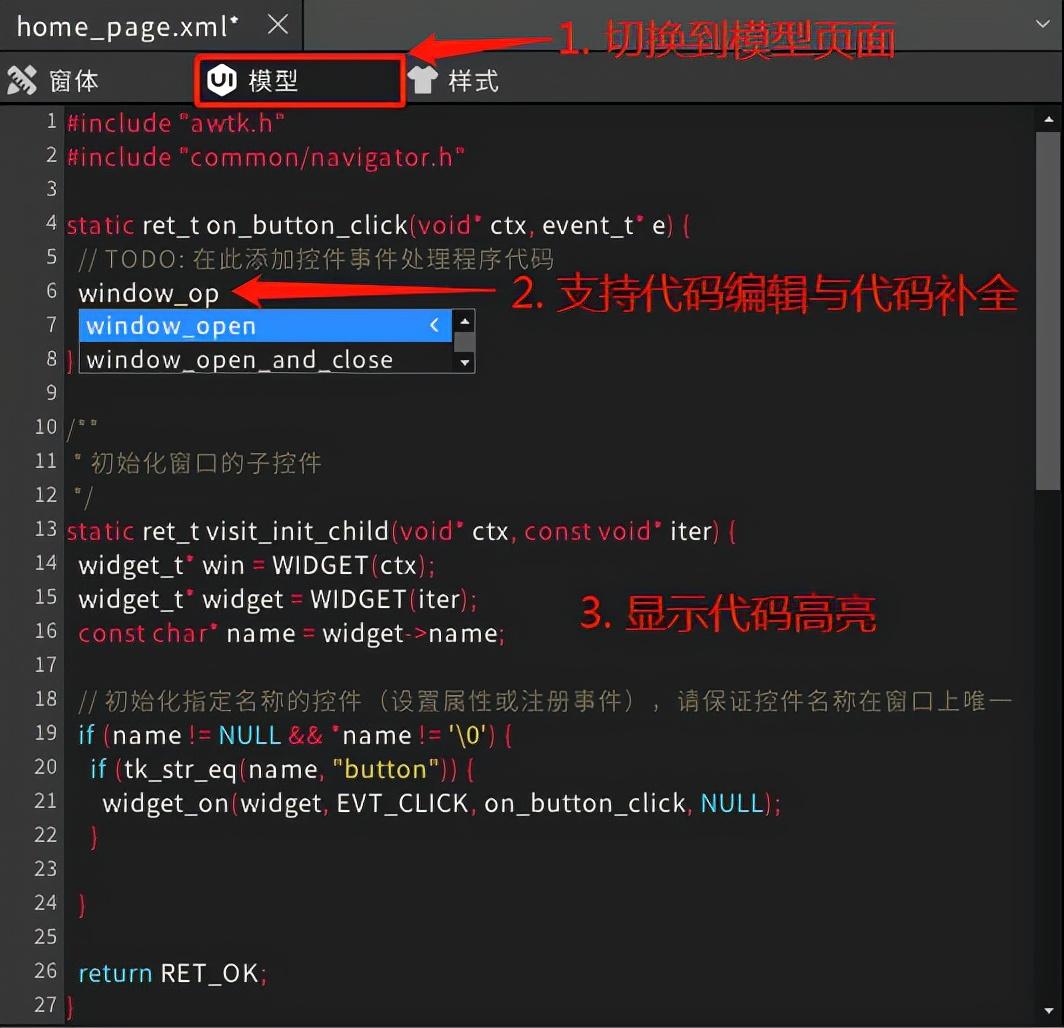1064x1028 pixels.
Task: Click the 样式 shirt icon
Action: (x=421, y=79)
